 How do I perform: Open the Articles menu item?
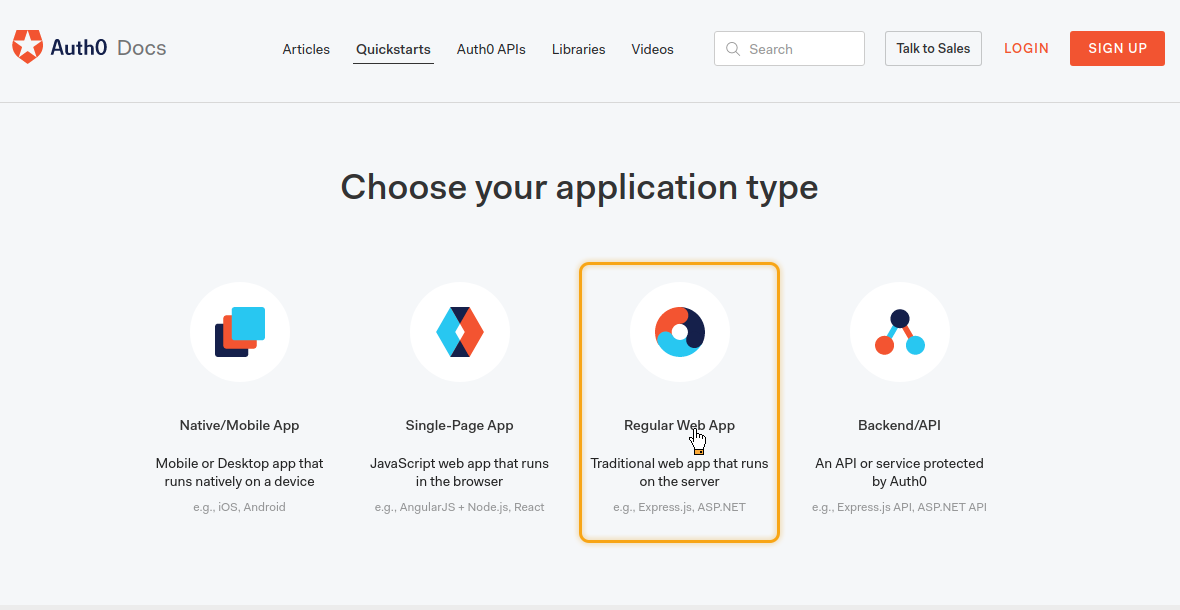coord(306,50)
